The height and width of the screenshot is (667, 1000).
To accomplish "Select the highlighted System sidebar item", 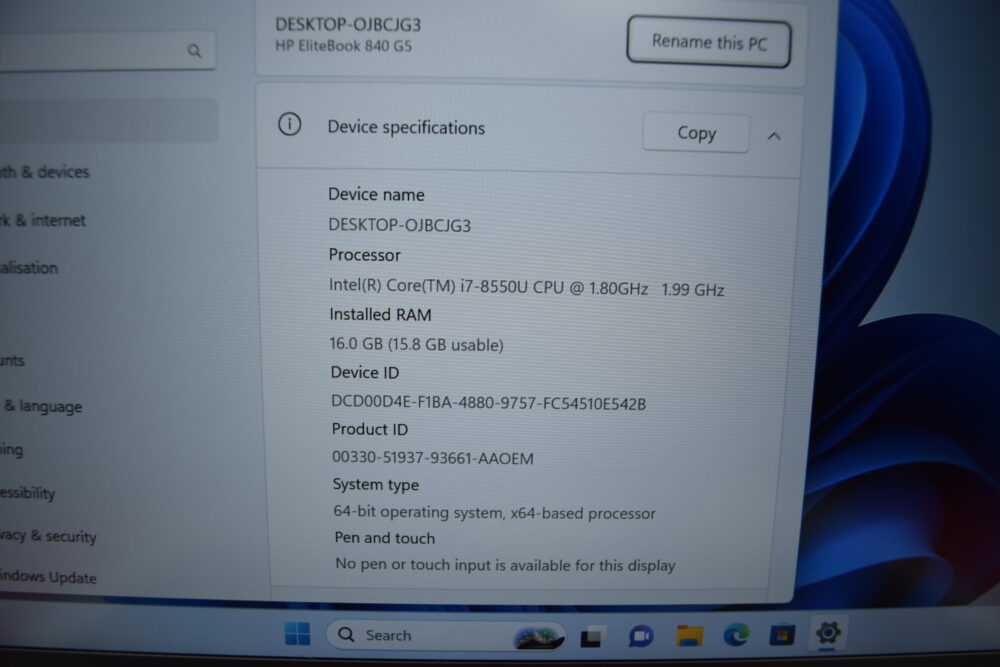I will 108,121.
